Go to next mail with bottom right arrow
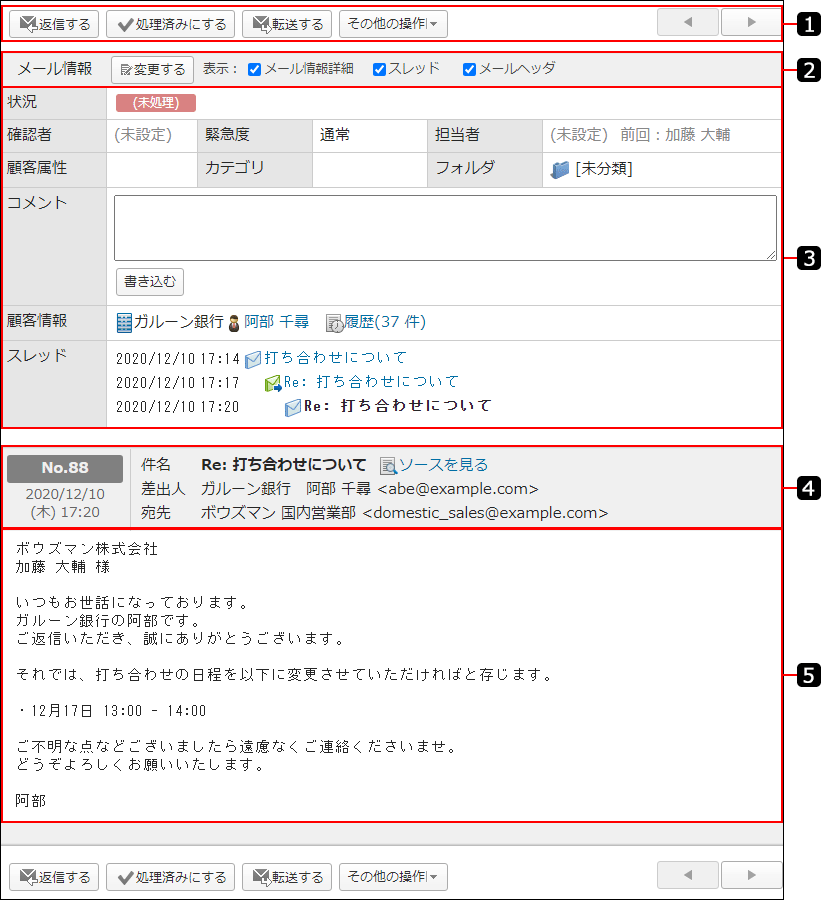 point(751,875)
